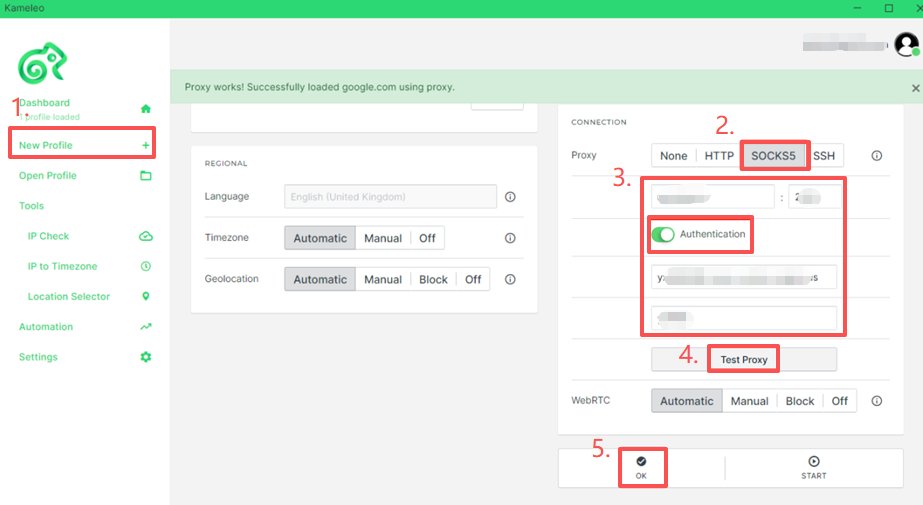
Task: Click the Test Proxy button
Action: (x=744, y=360)
